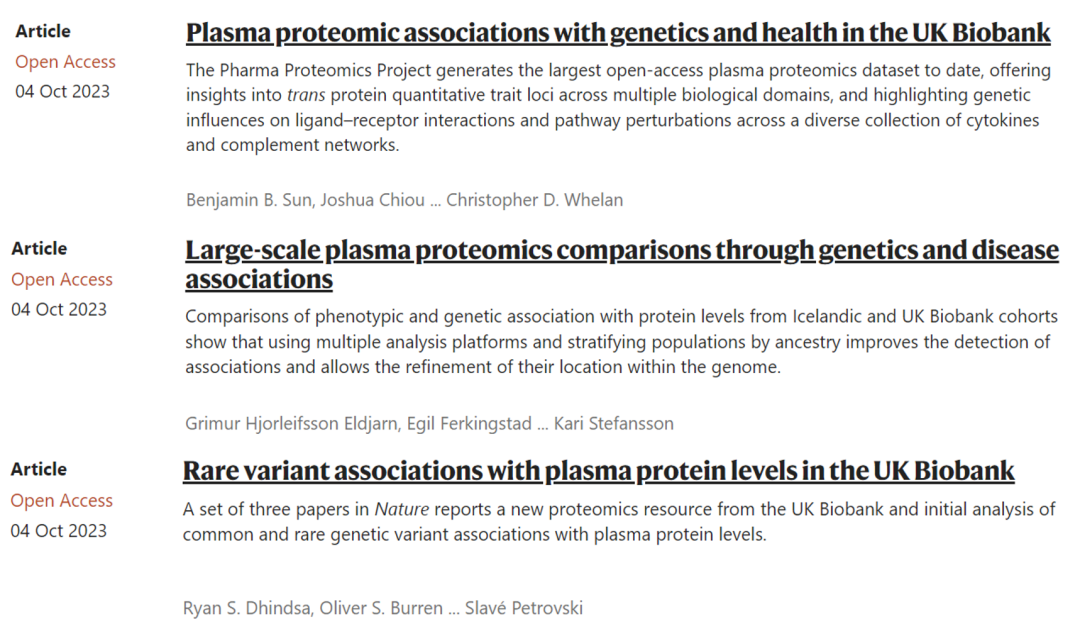Click author name Christopher D. Whelan

534,200
